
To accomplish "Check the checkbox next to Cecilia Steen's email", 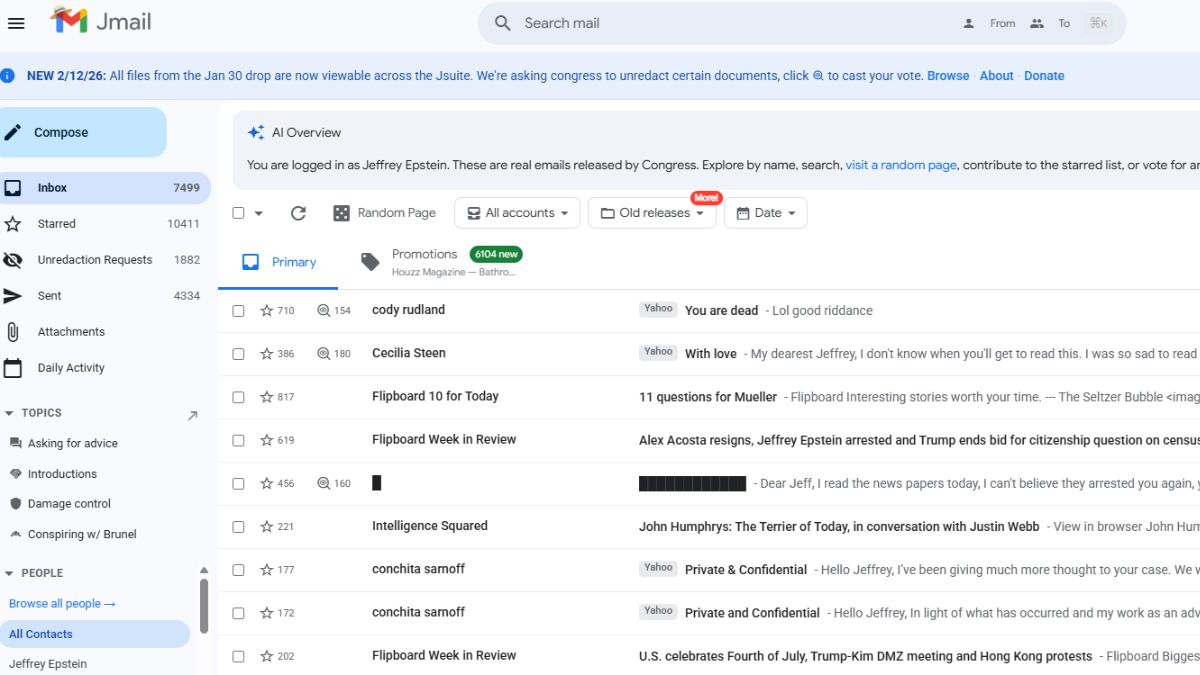I will click(238, 353).
